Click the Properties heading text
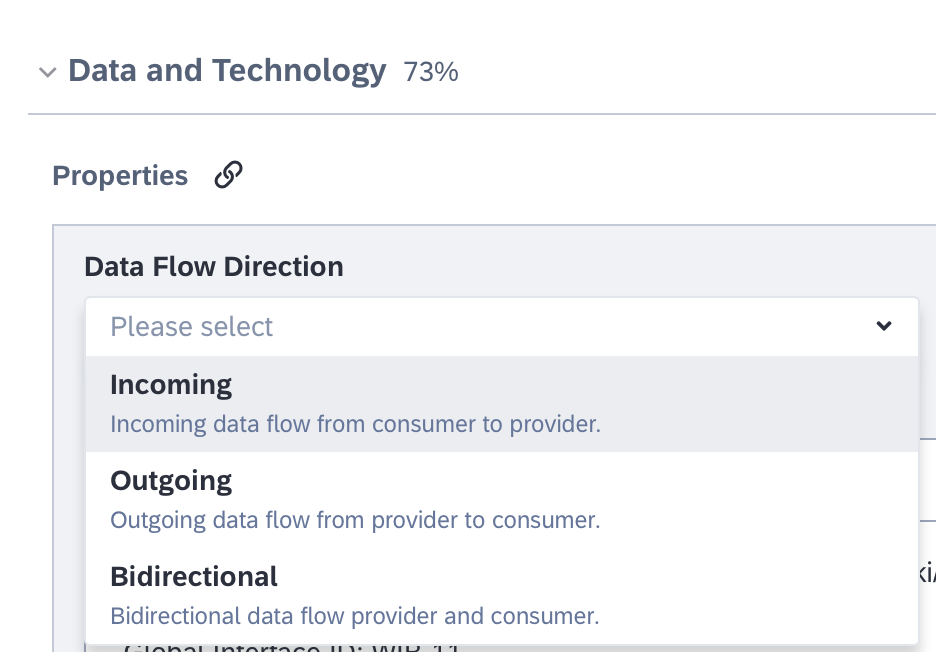Image resolution: width=936 pixels, height=652 pixels. click(x=120, y=176)
